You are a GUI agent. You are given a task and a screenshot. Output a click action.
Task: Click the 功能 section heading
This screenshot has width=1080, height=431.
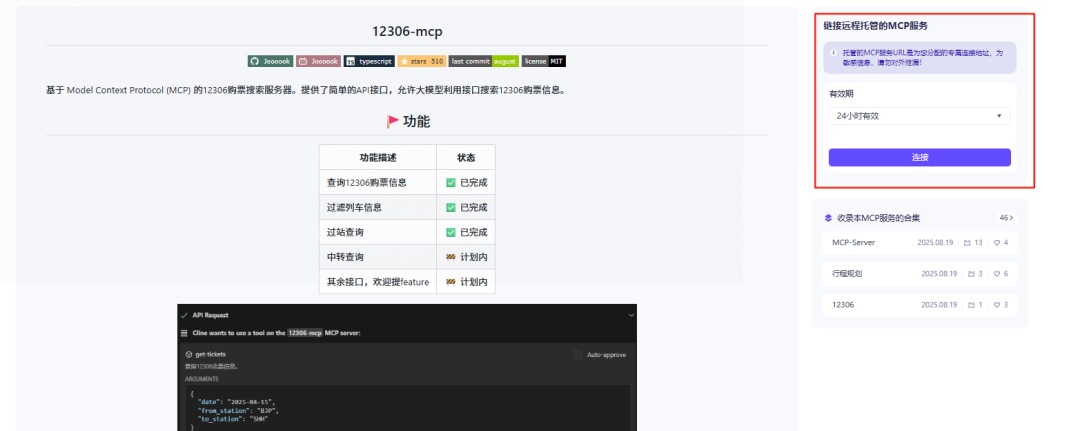(416, 122)
